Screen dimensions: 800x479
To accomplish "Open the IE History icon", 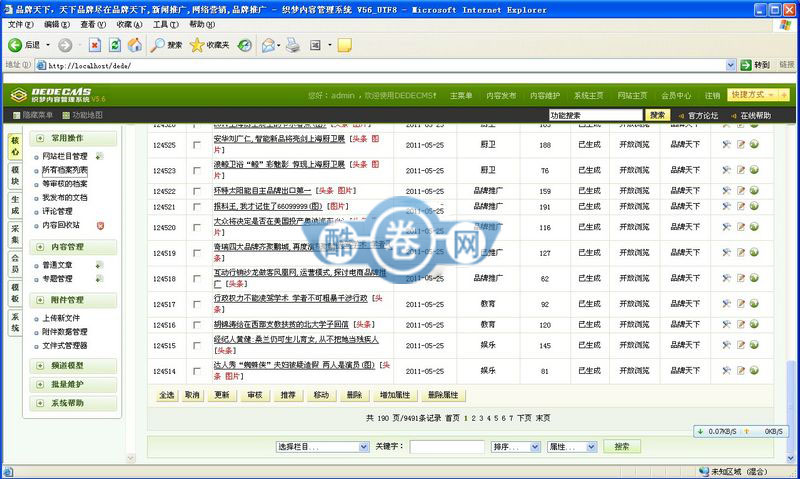I will [245, 45].
